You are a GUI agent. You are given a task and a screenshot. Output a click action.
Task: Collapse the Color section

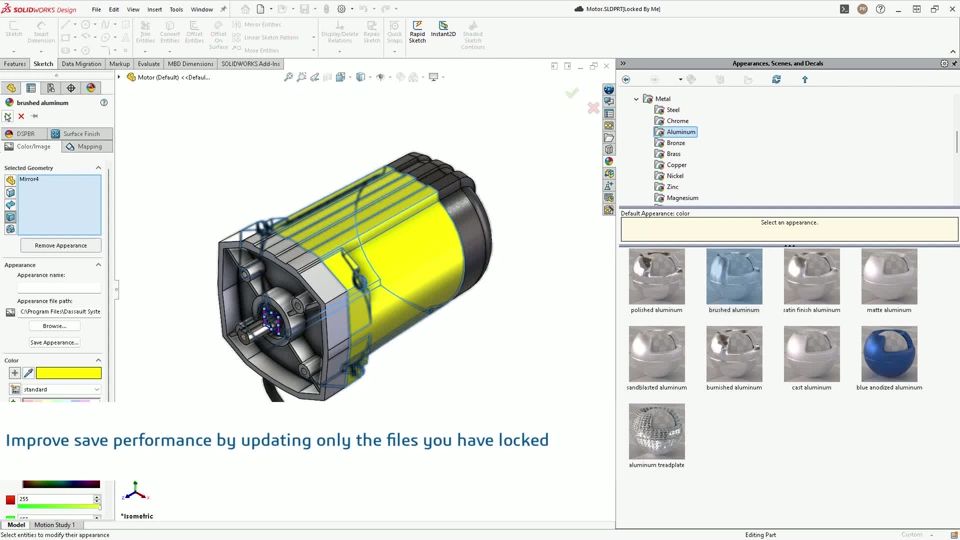pyautogui.click(x=98, y=361)
